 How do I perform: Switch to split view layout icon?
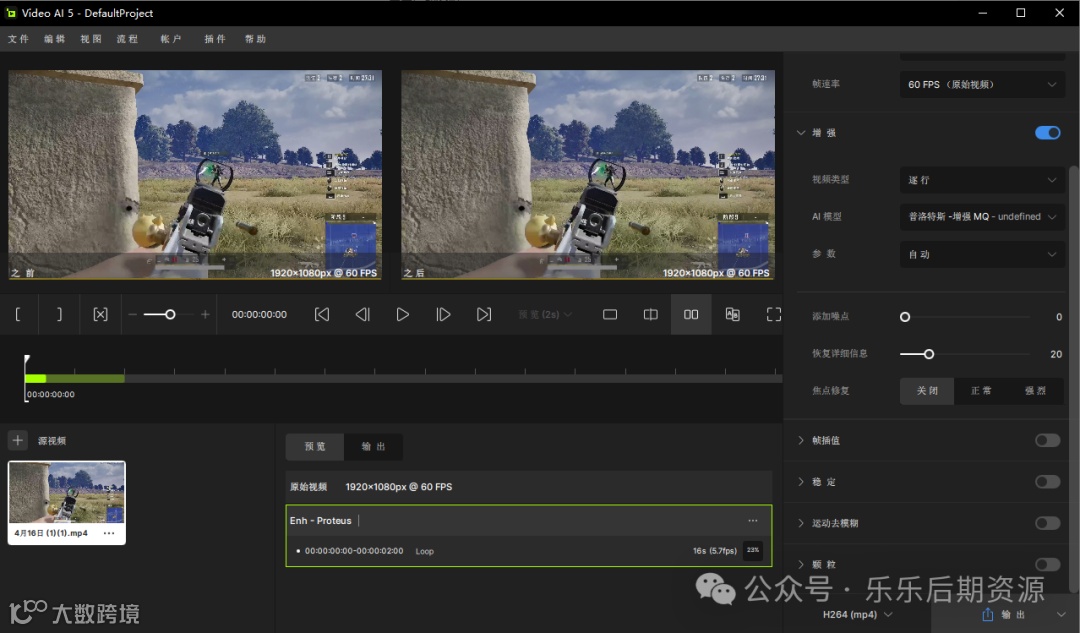tap(650, 314)
